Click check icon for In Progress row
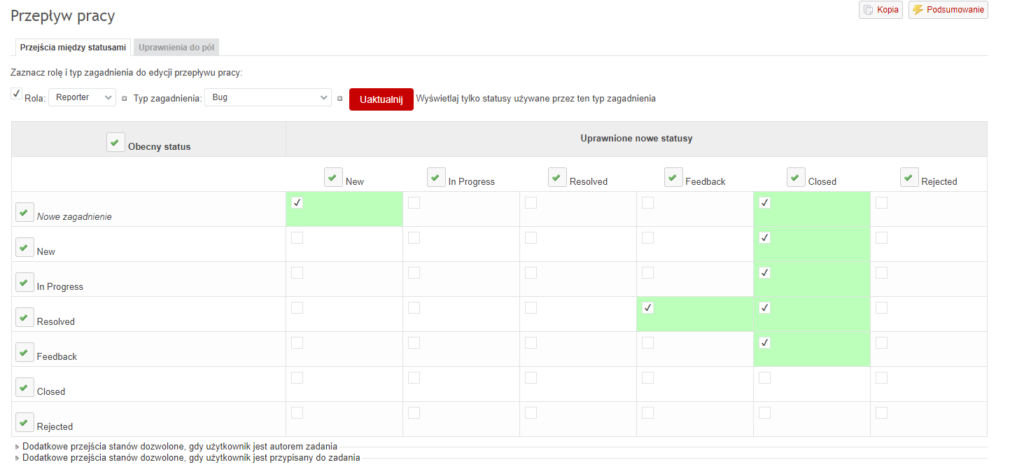 click(x=25, y=283)
